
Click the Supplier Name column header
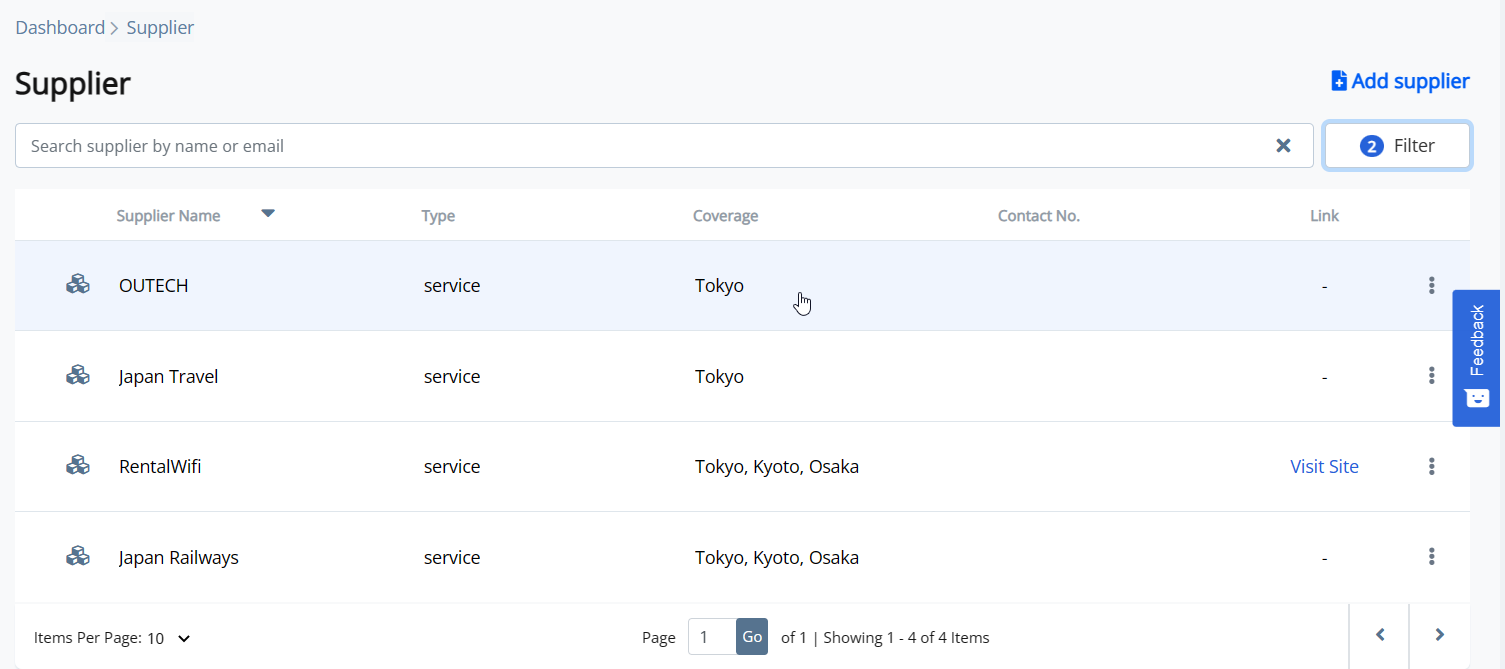pyautogui.click(x=168, y=216)
